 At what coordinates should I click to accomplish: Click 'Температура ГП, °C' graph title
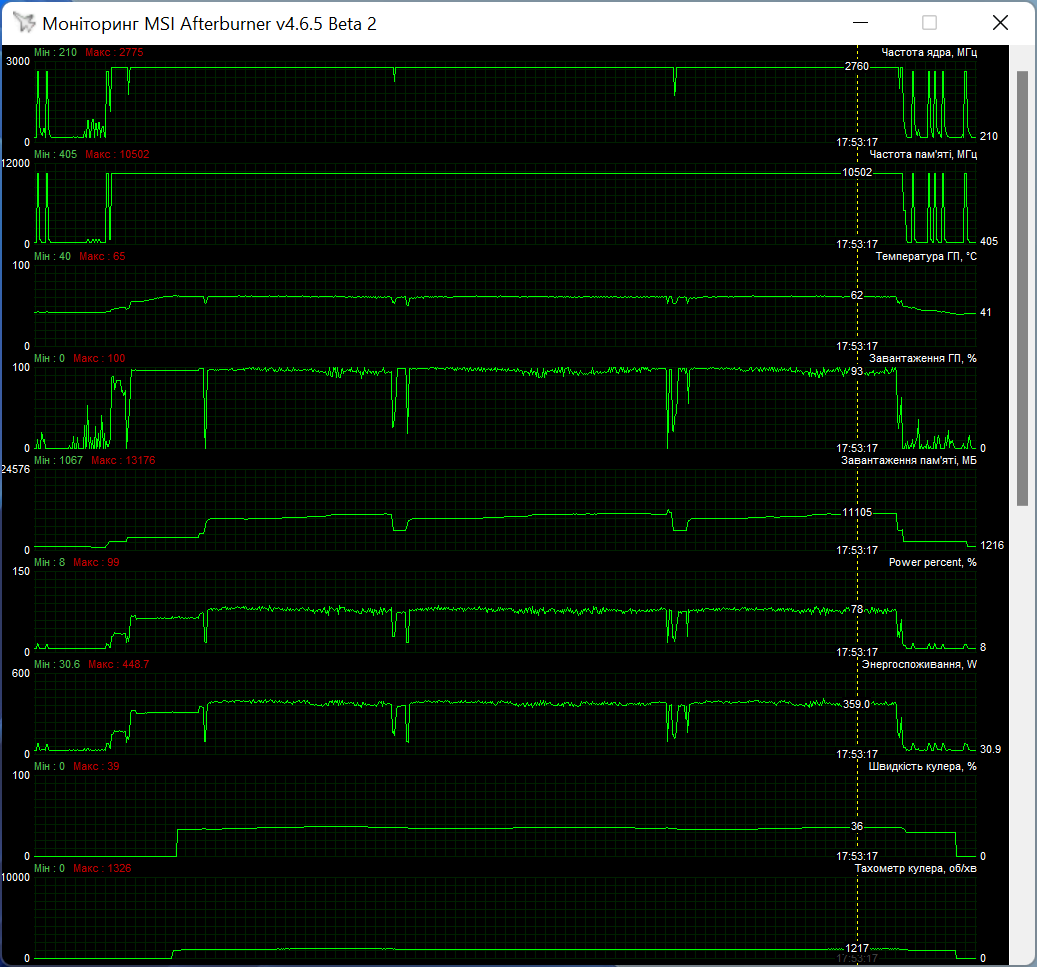(926, 256)
